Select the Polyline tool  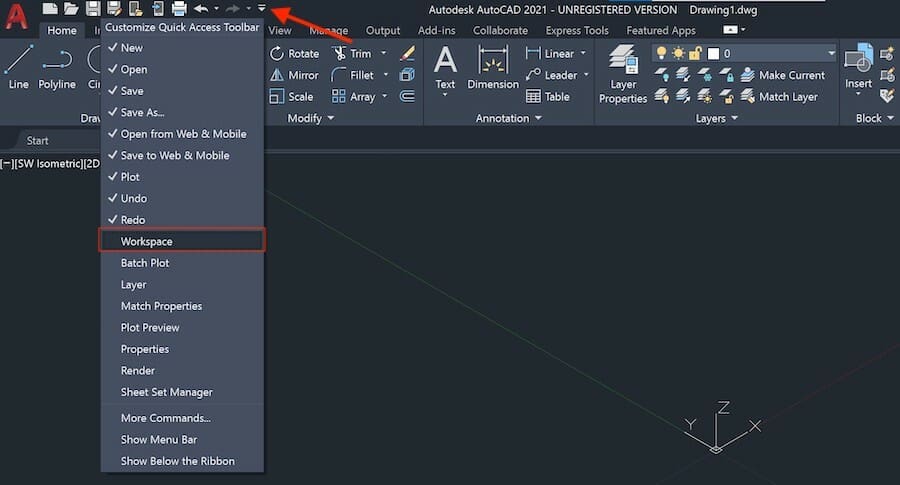click(57, 67)
